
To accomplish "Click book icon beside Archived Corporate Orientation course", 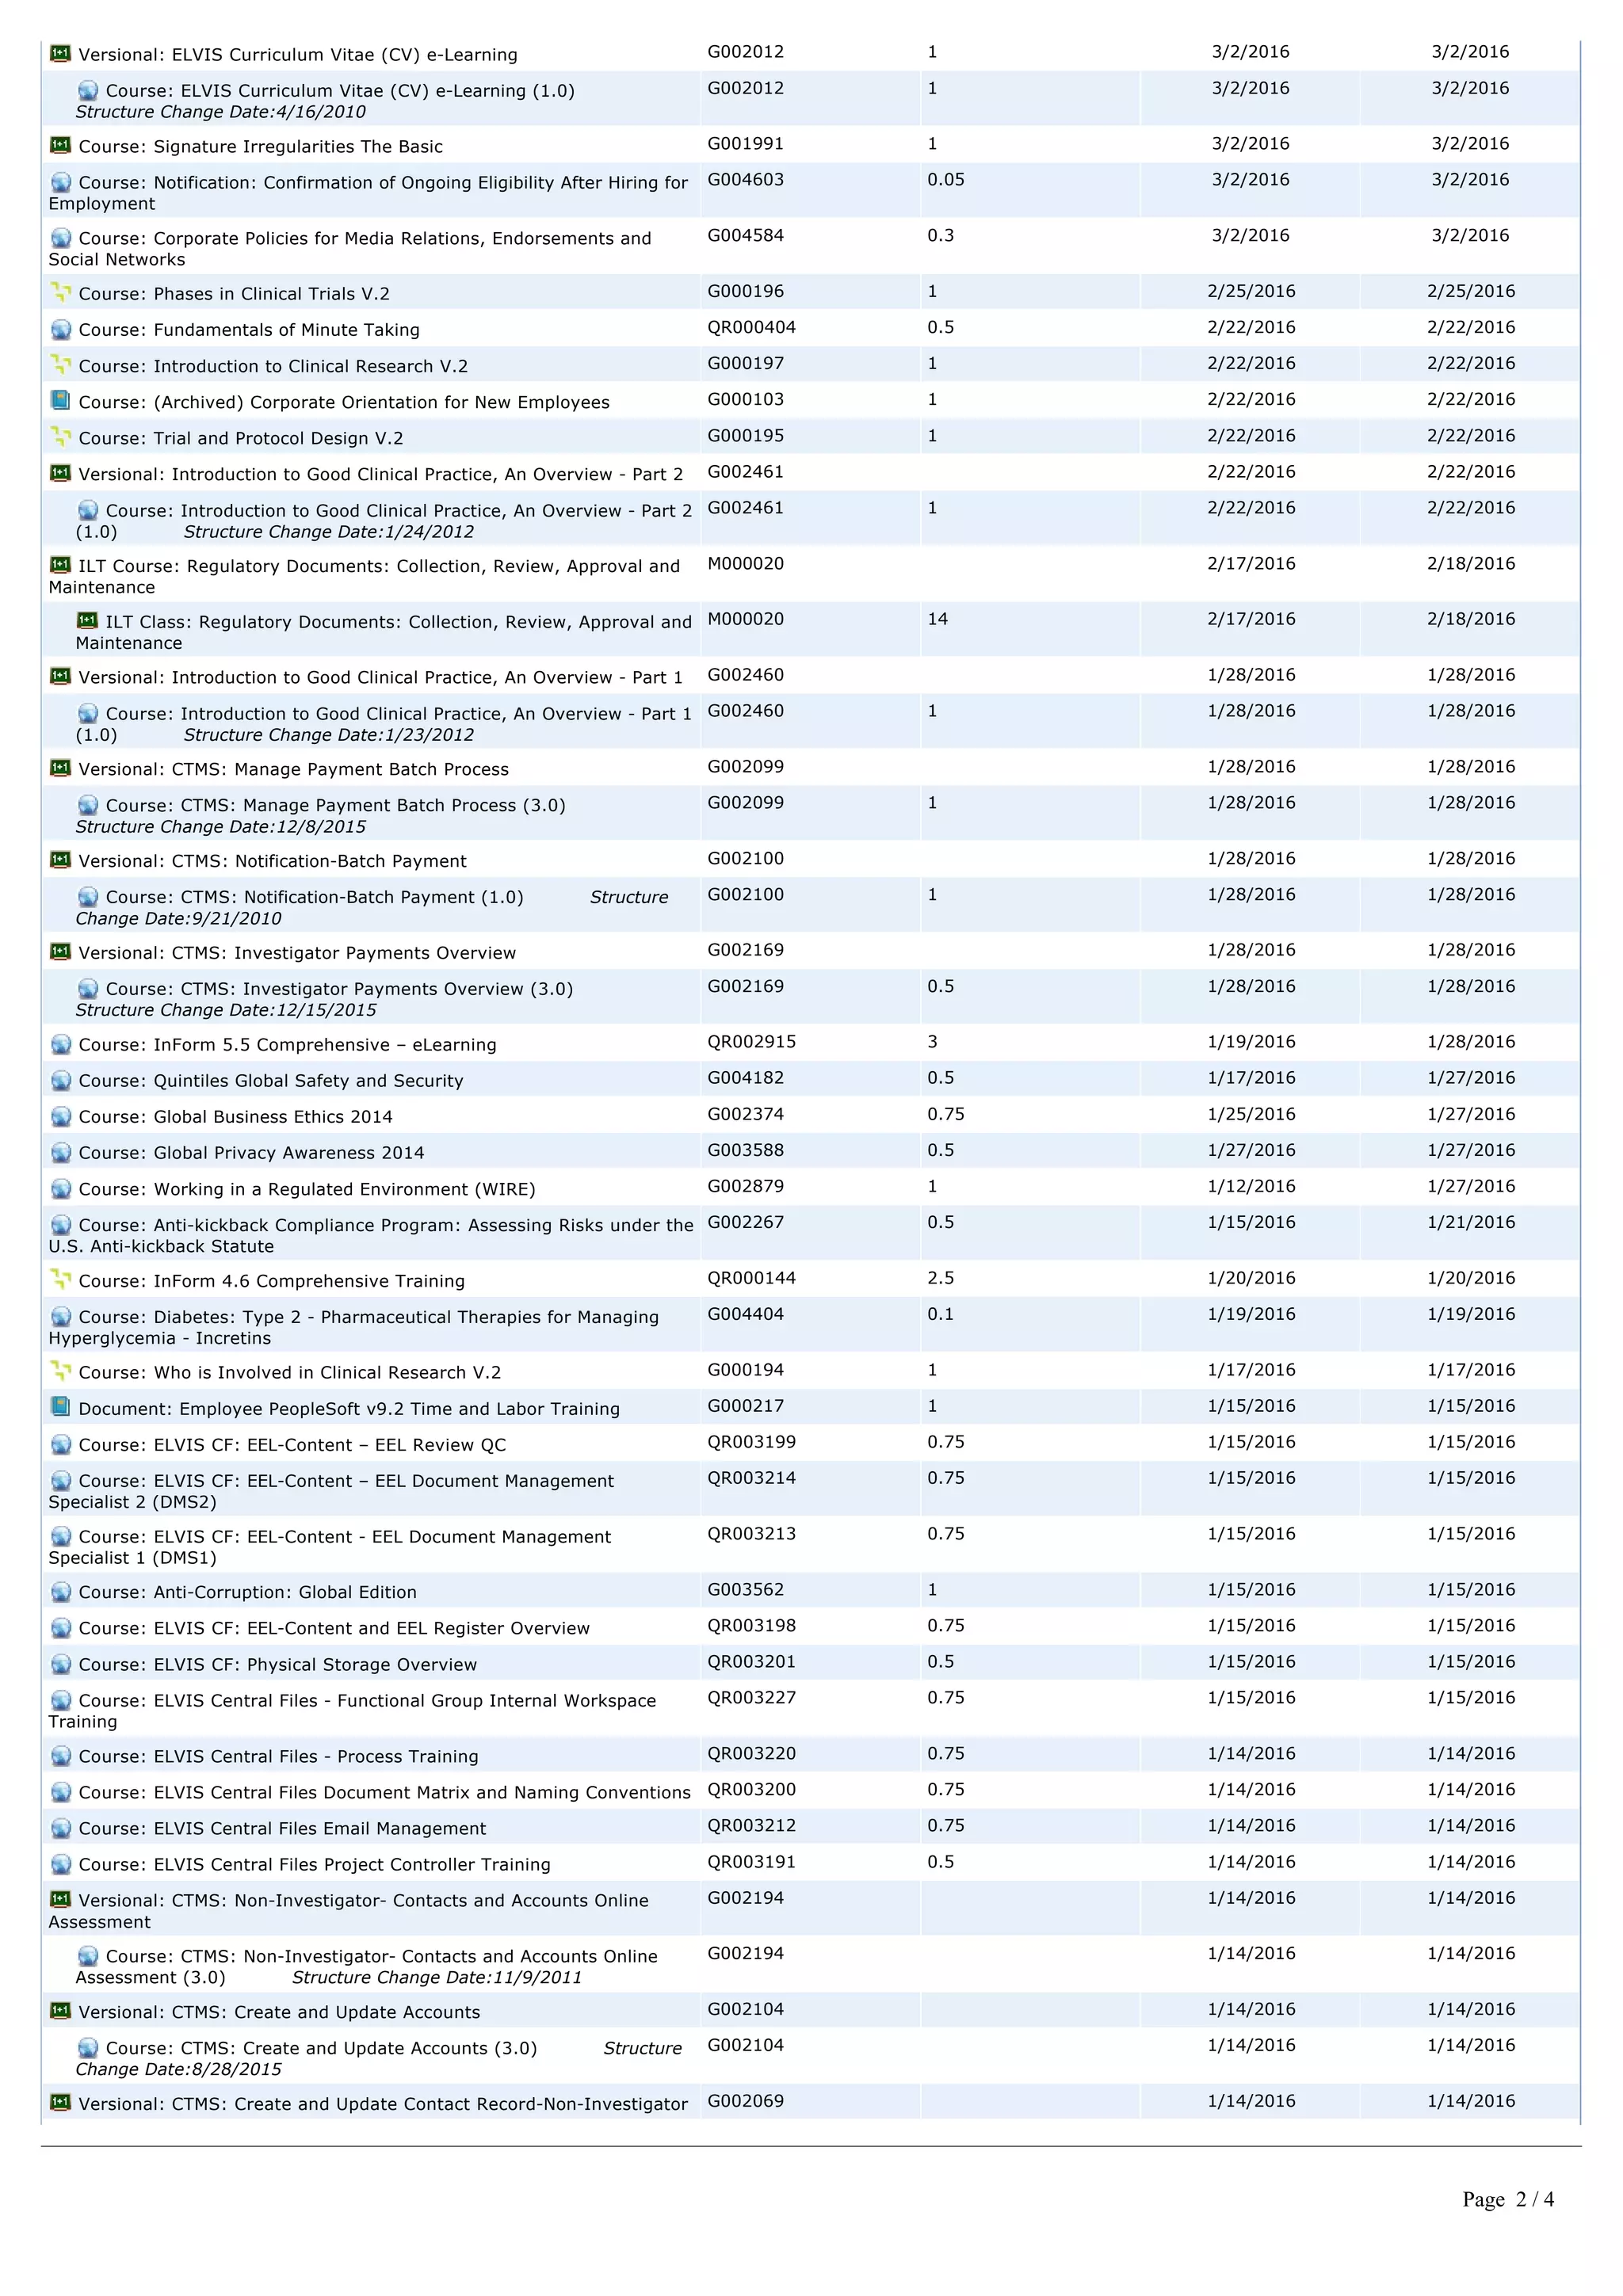I will (60, 401).
